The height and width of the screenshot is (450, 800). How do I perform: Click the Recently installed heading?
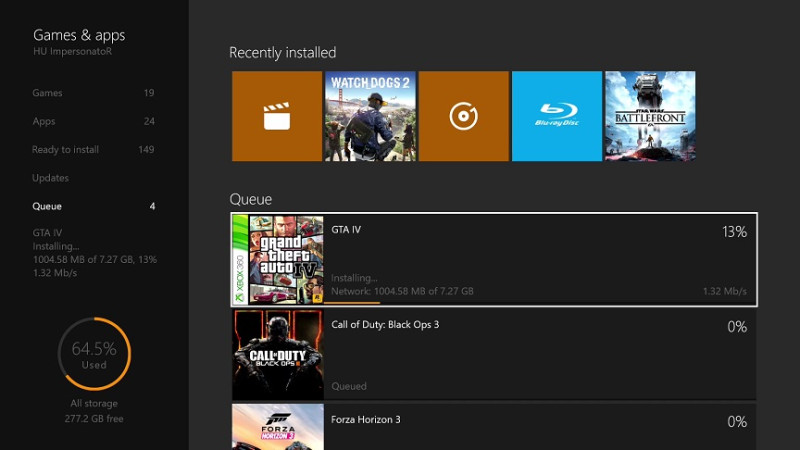click(283, 53)
